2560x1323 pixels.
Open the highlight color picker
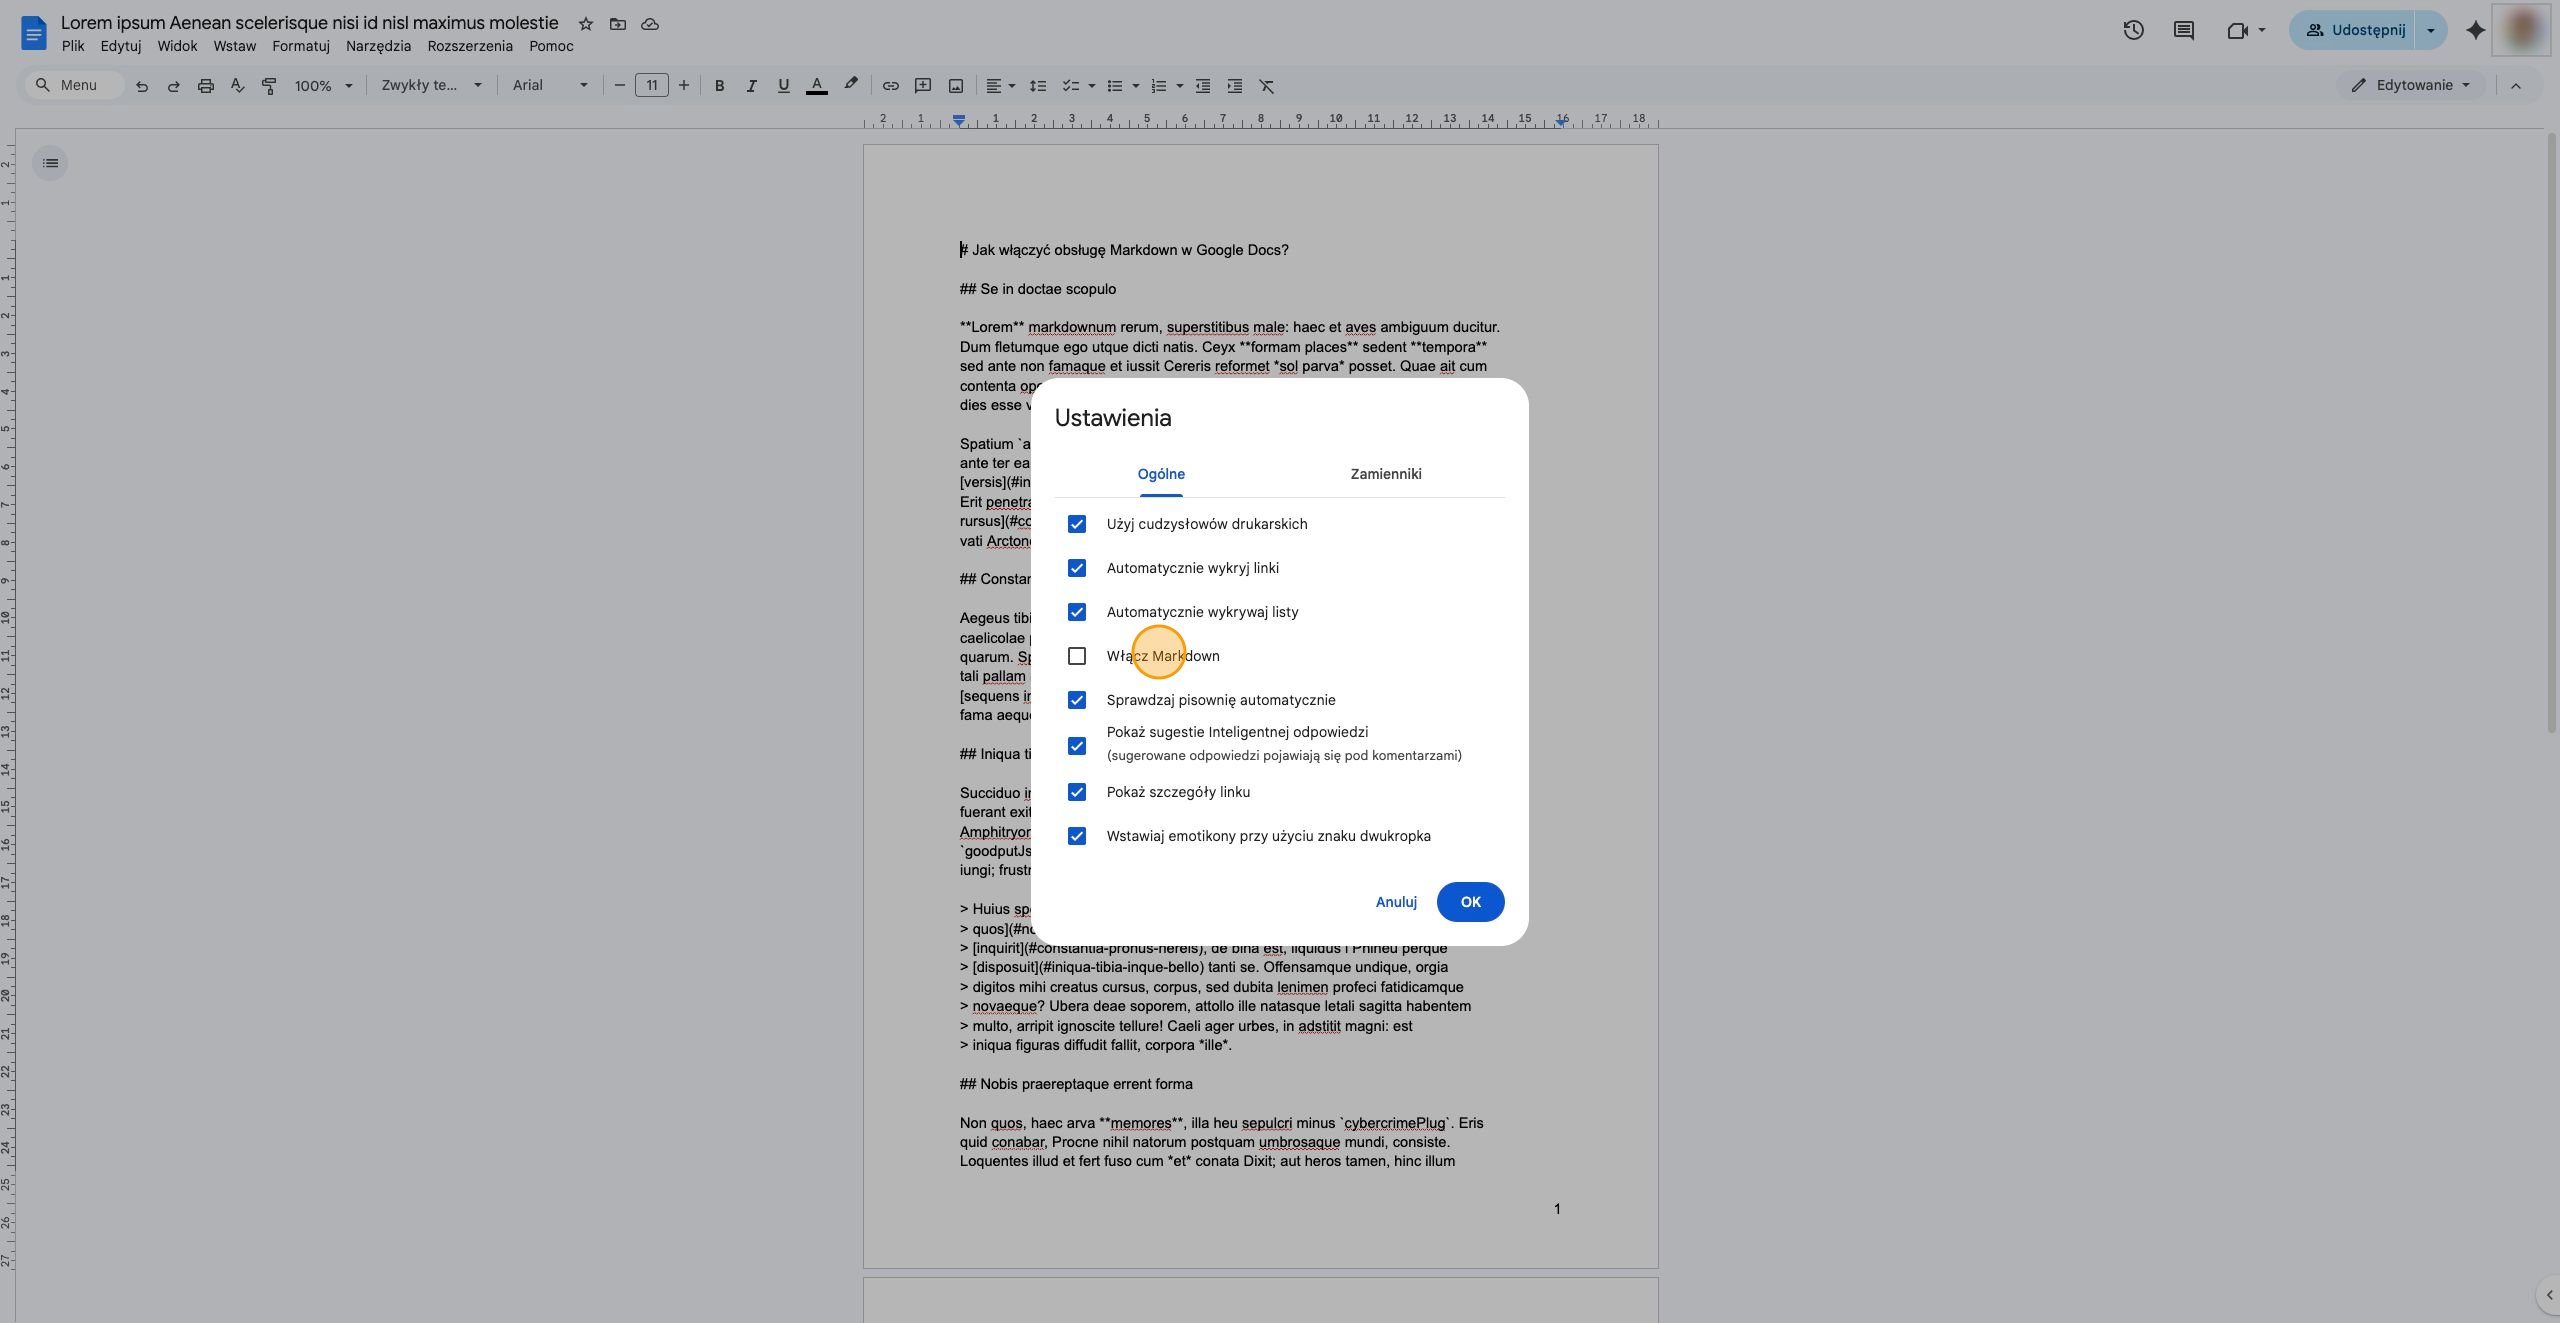coord(850,86)
